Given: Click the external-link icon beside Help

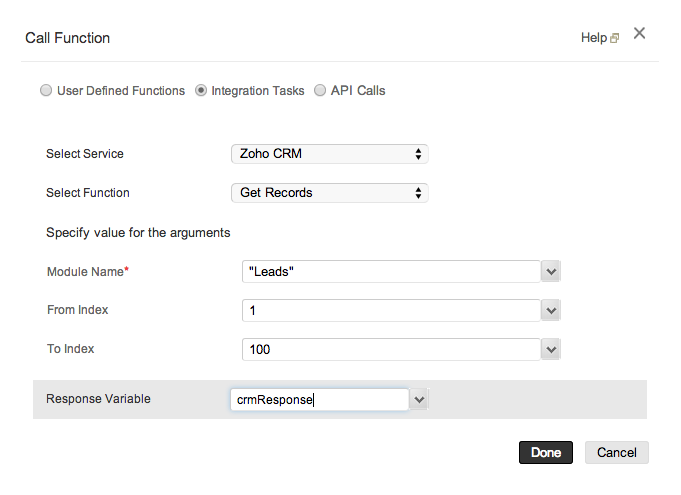Looking at the screenshot, I should pos(614,39).
